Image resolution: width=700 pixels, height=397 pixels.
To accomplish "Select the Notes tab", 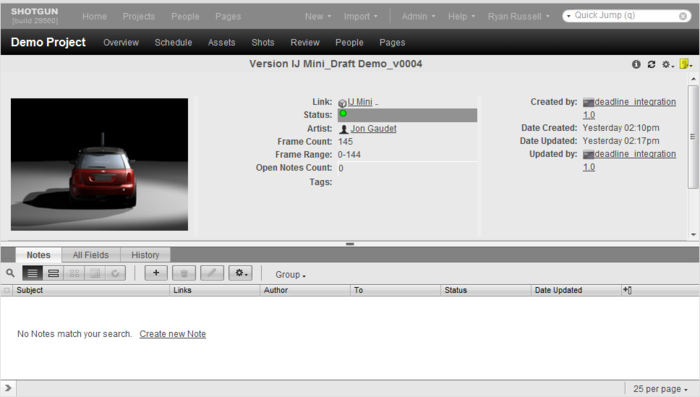I will tap(38, 255).
